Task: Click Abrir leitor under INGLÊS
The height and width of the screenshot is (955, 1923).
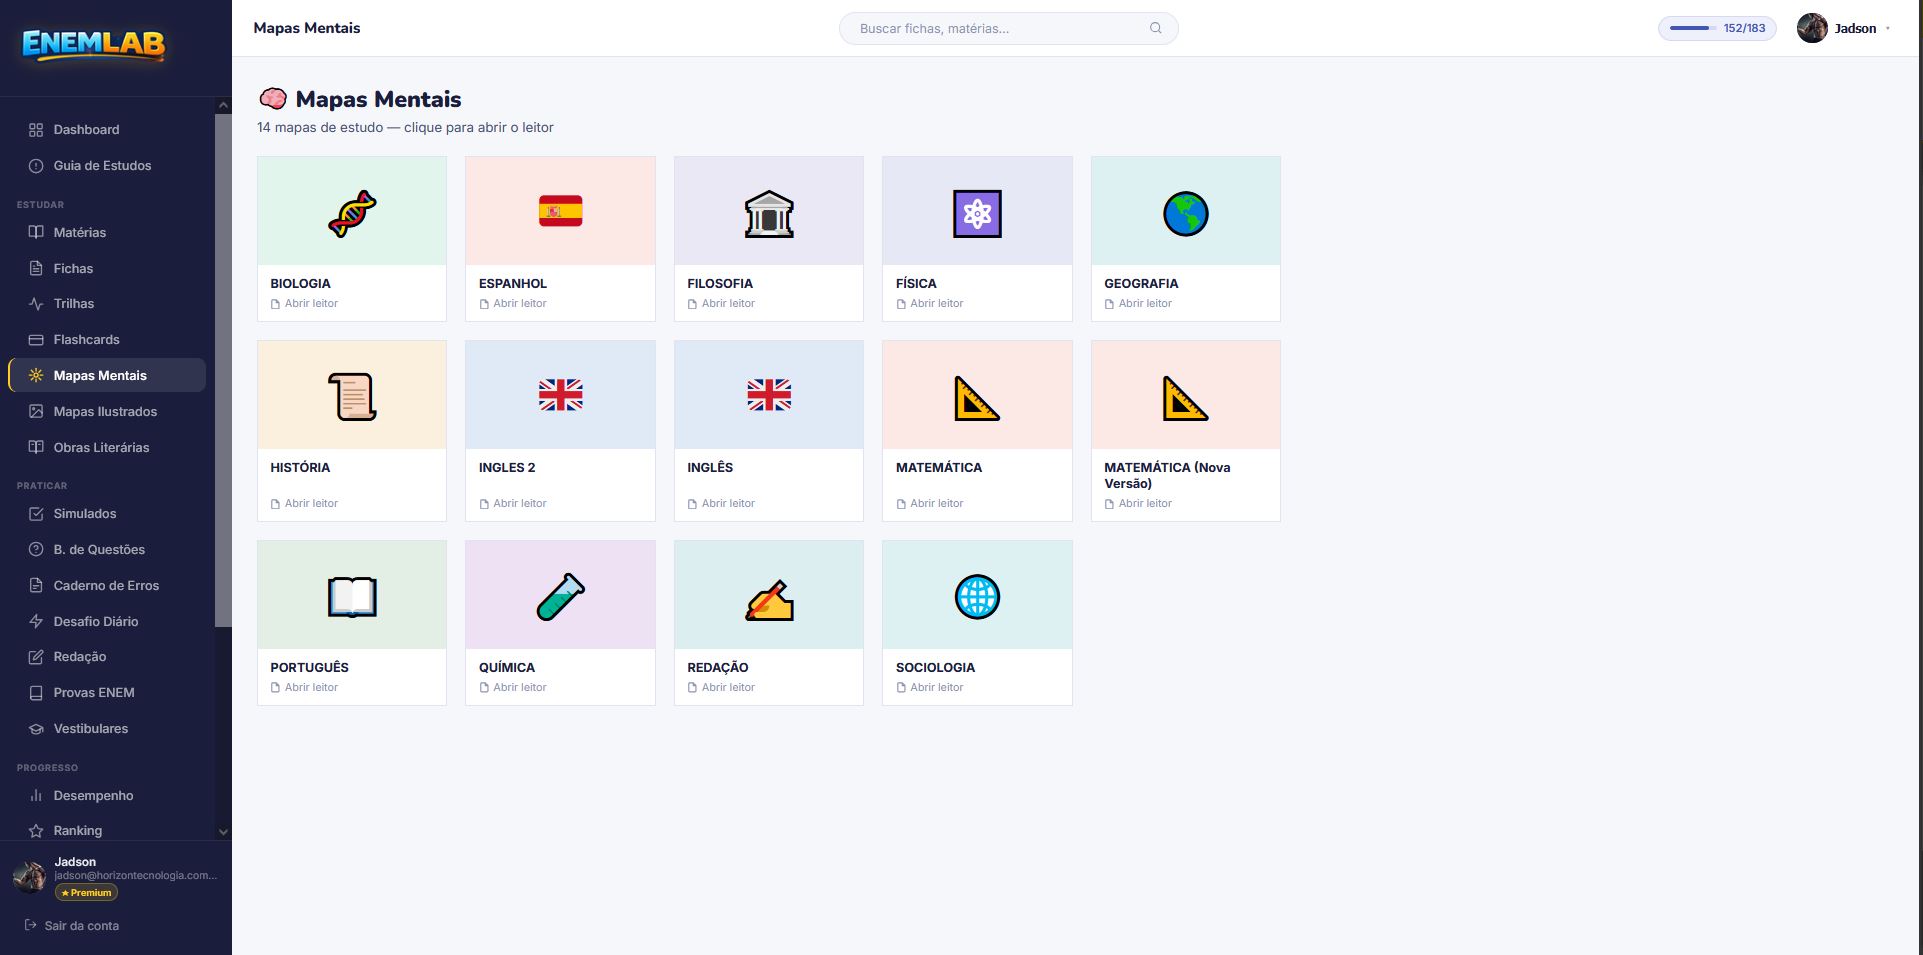Action: point(721,504)
